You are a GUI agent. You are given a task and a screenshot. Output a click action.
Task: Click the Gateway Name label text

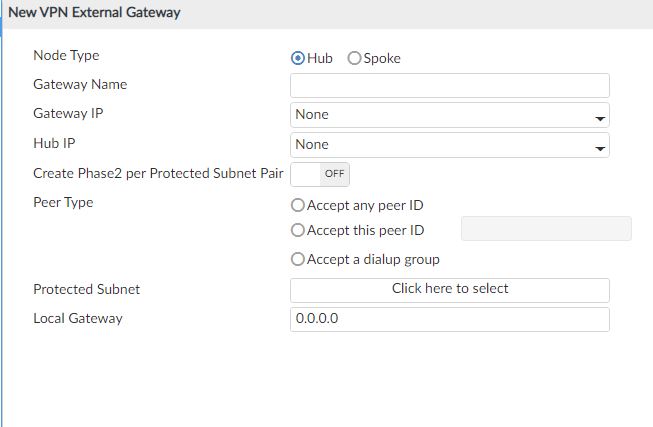coord(80,85)
